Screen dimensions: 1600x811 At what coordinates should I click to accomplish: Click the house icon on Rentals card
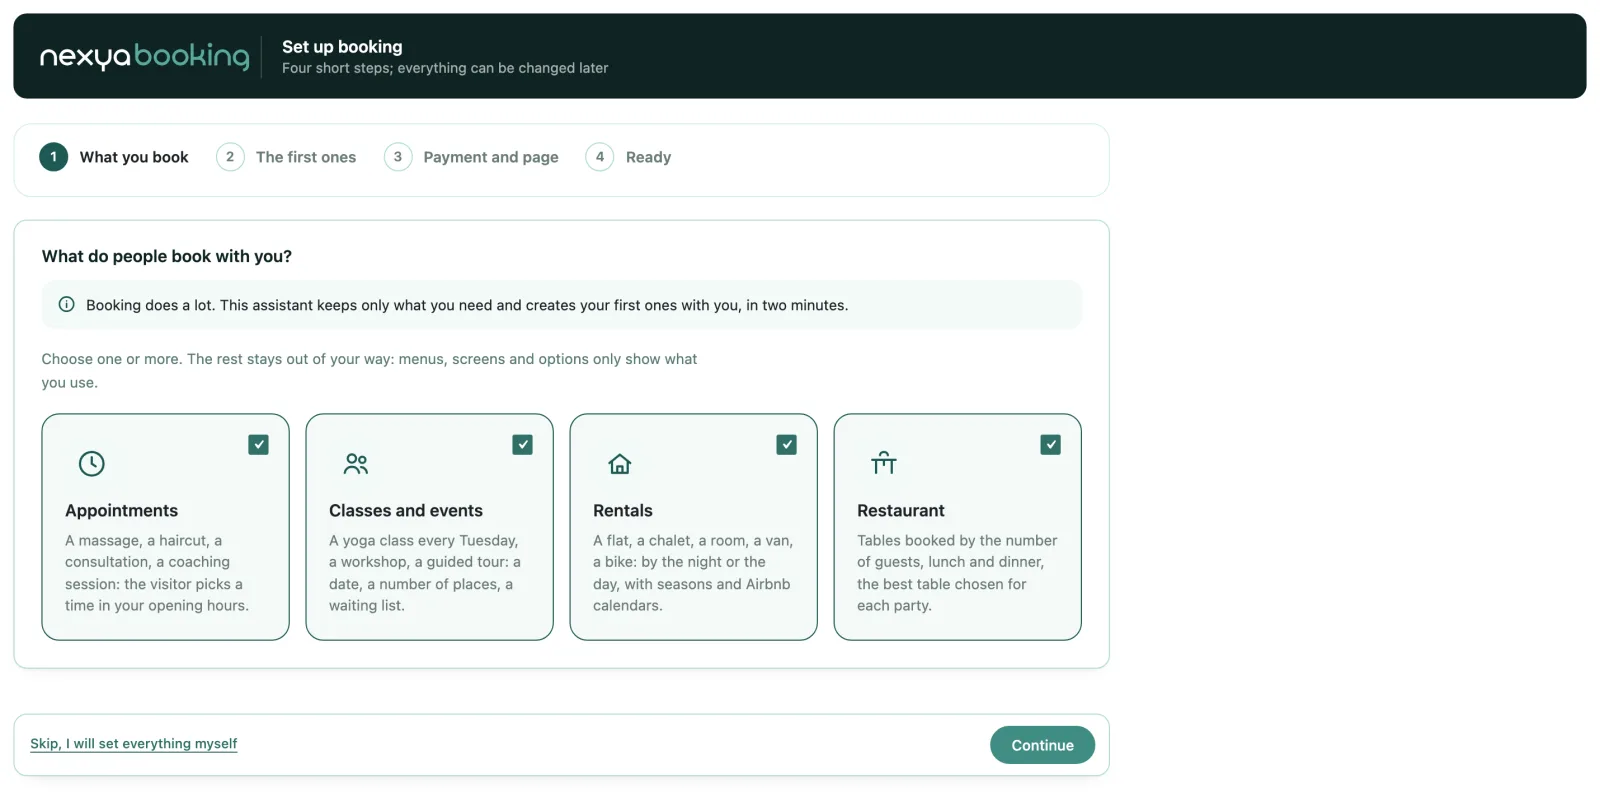[620, 464]
